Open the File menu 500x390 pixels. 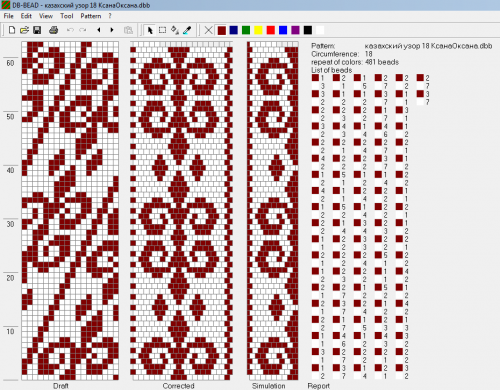(x=9, y=16)
